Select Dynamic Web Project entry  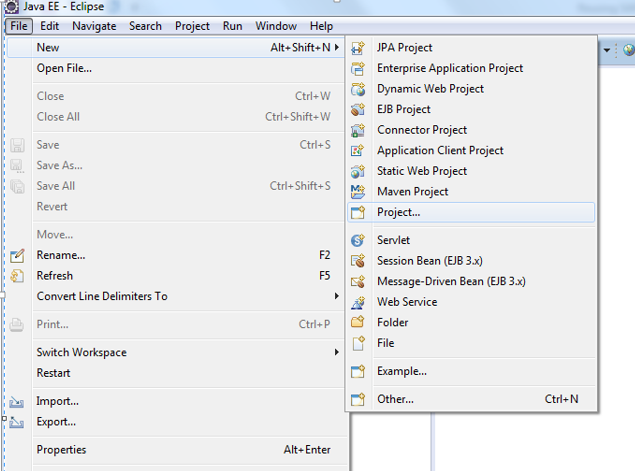pyautogui.click(x=471, y=89)
